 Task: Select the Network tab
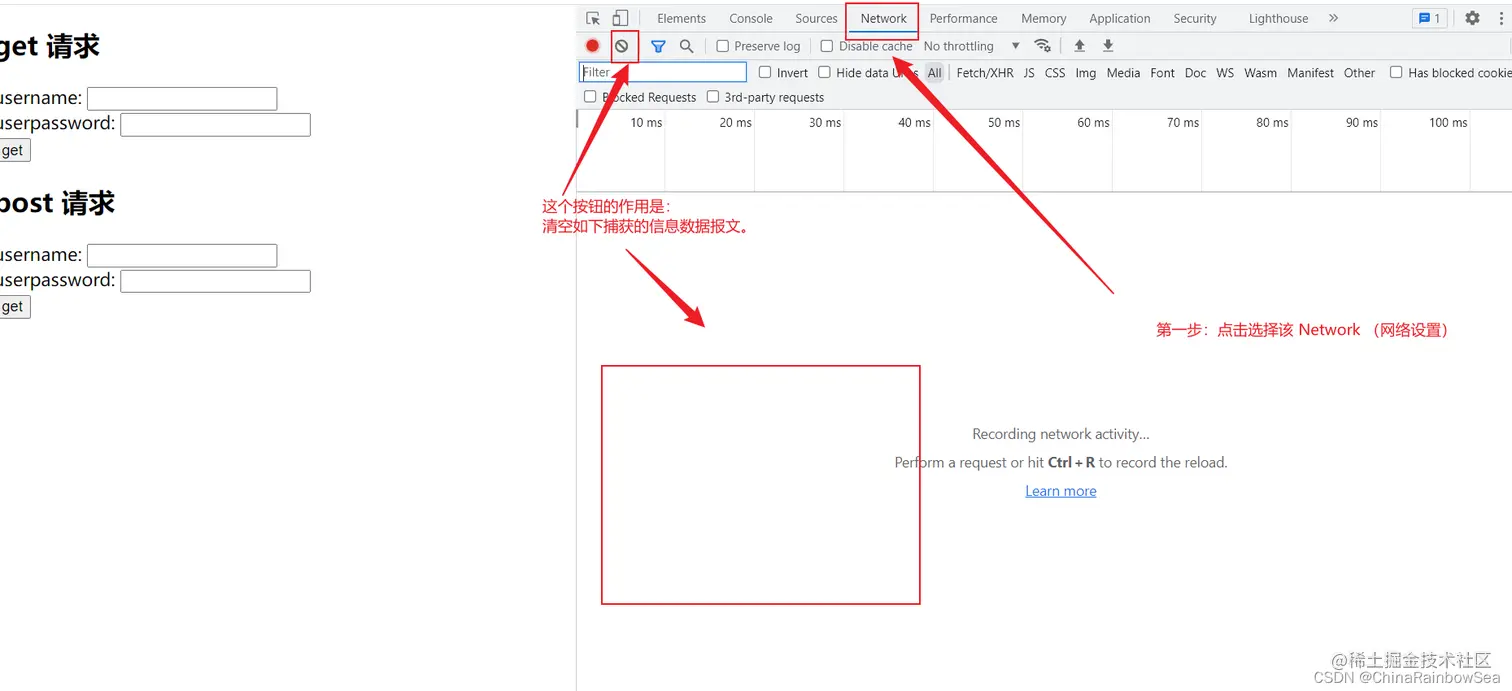click(884, 18)
